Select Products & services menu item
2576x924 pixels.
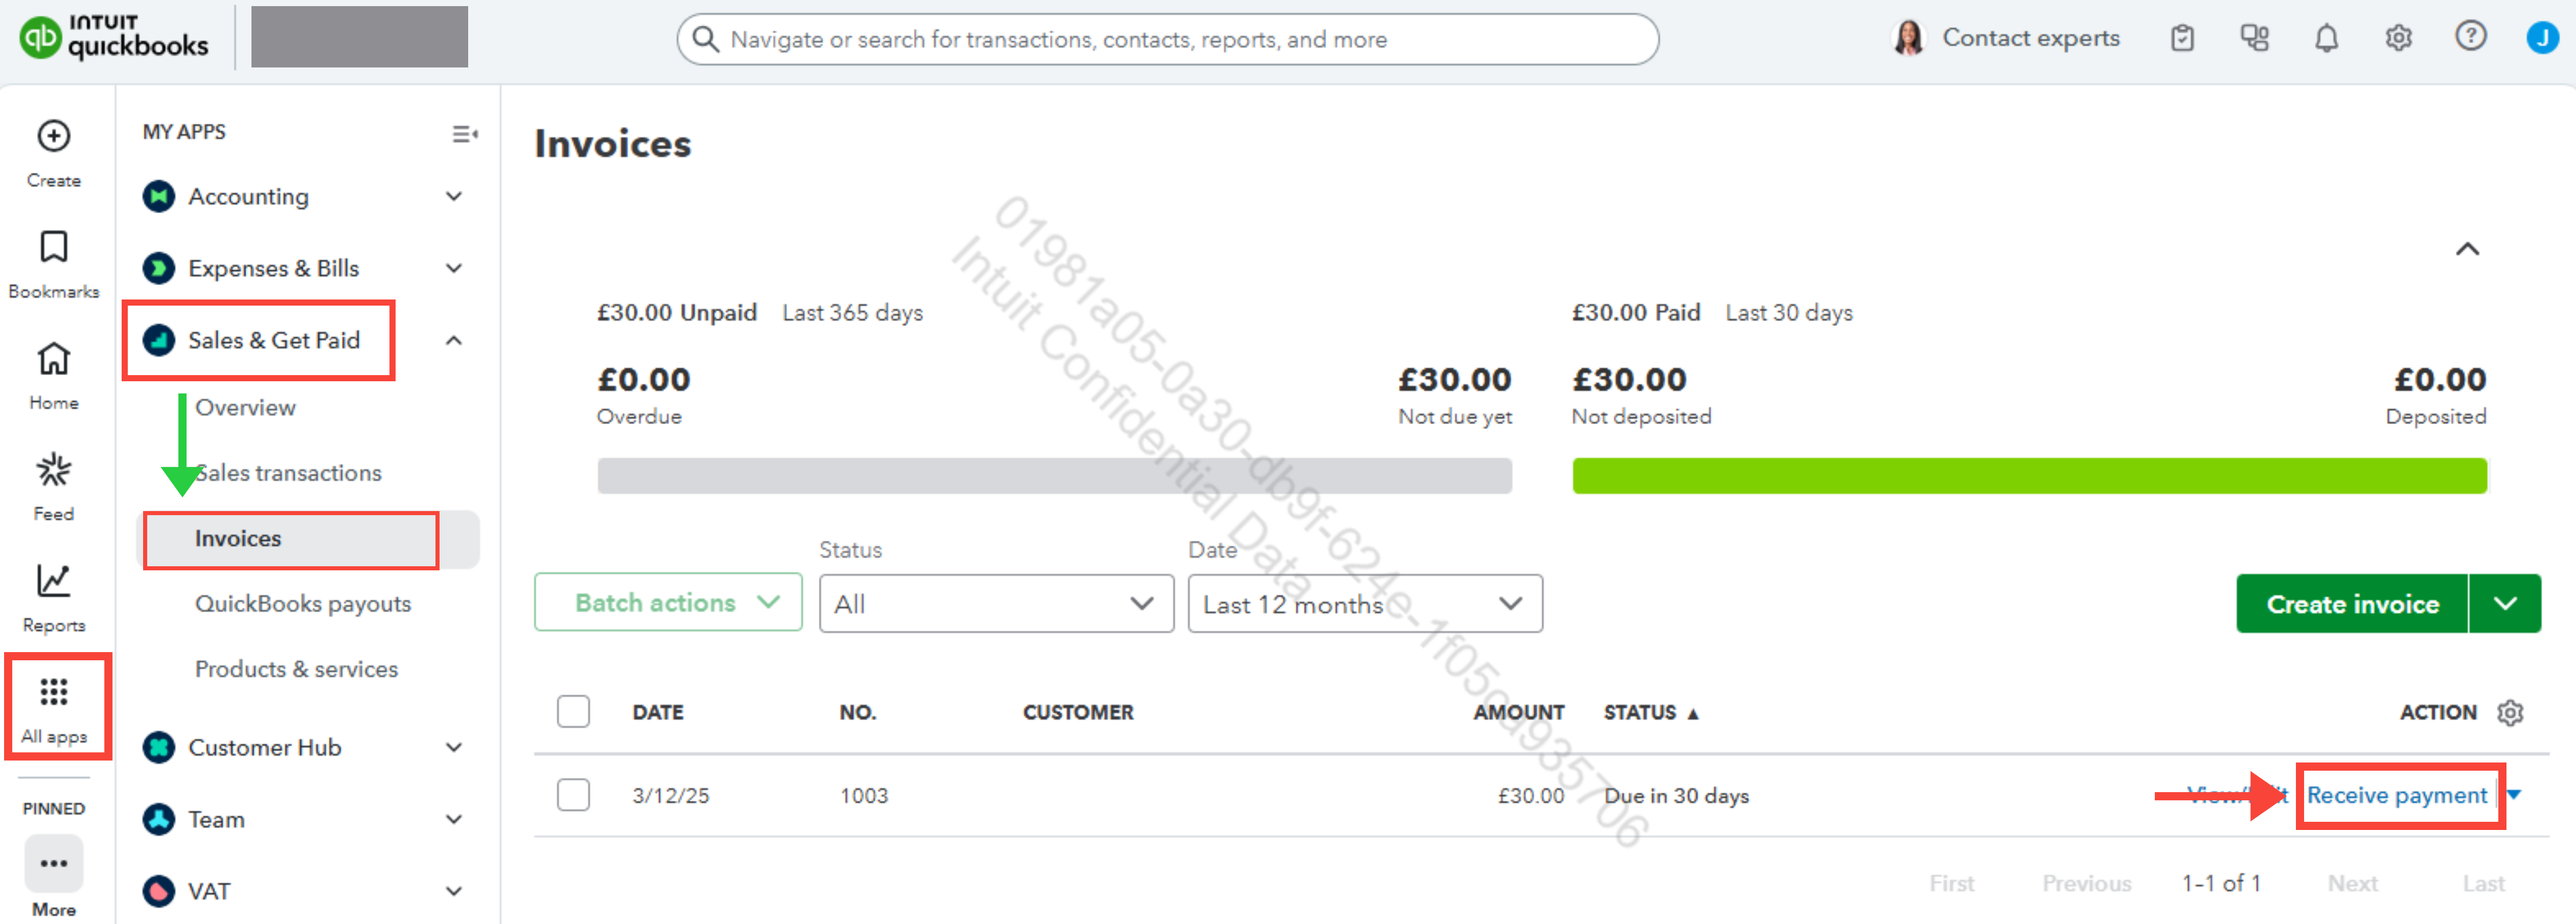click(296, 669)
